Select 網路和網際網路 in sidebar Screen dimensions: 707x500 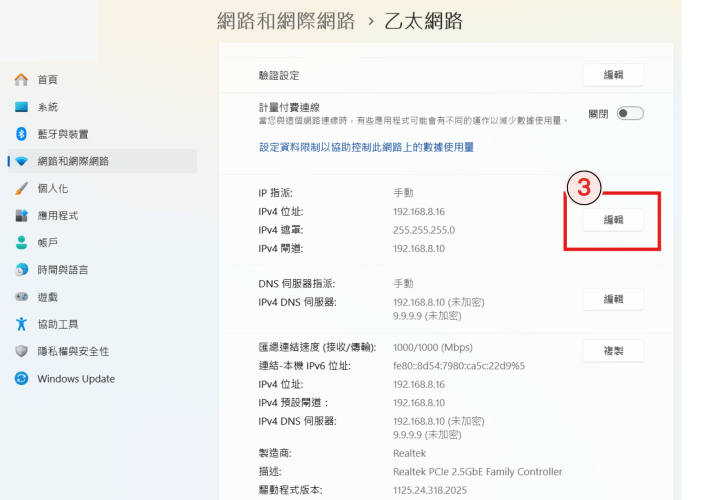[102, 161]
